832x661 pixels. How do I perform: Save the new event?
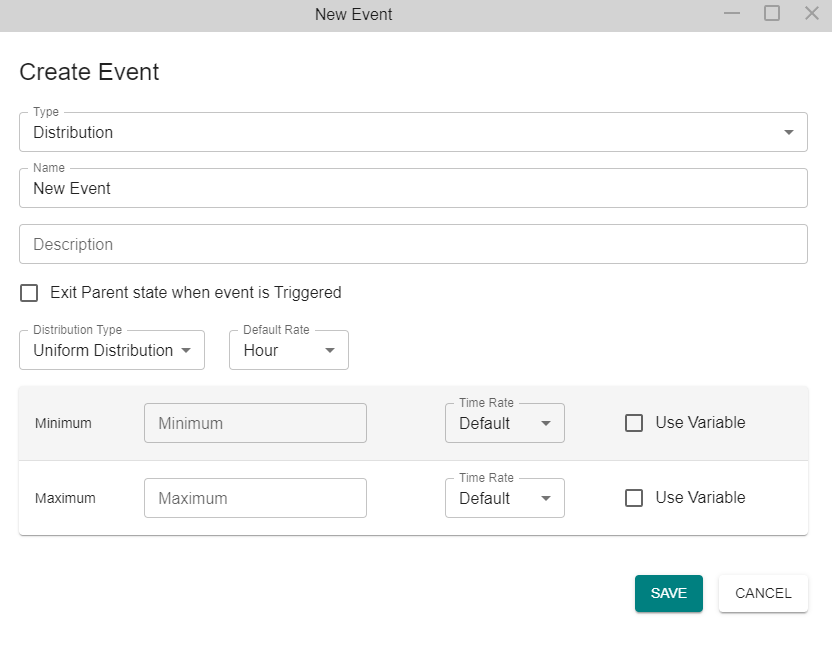[x=669, y=593]
